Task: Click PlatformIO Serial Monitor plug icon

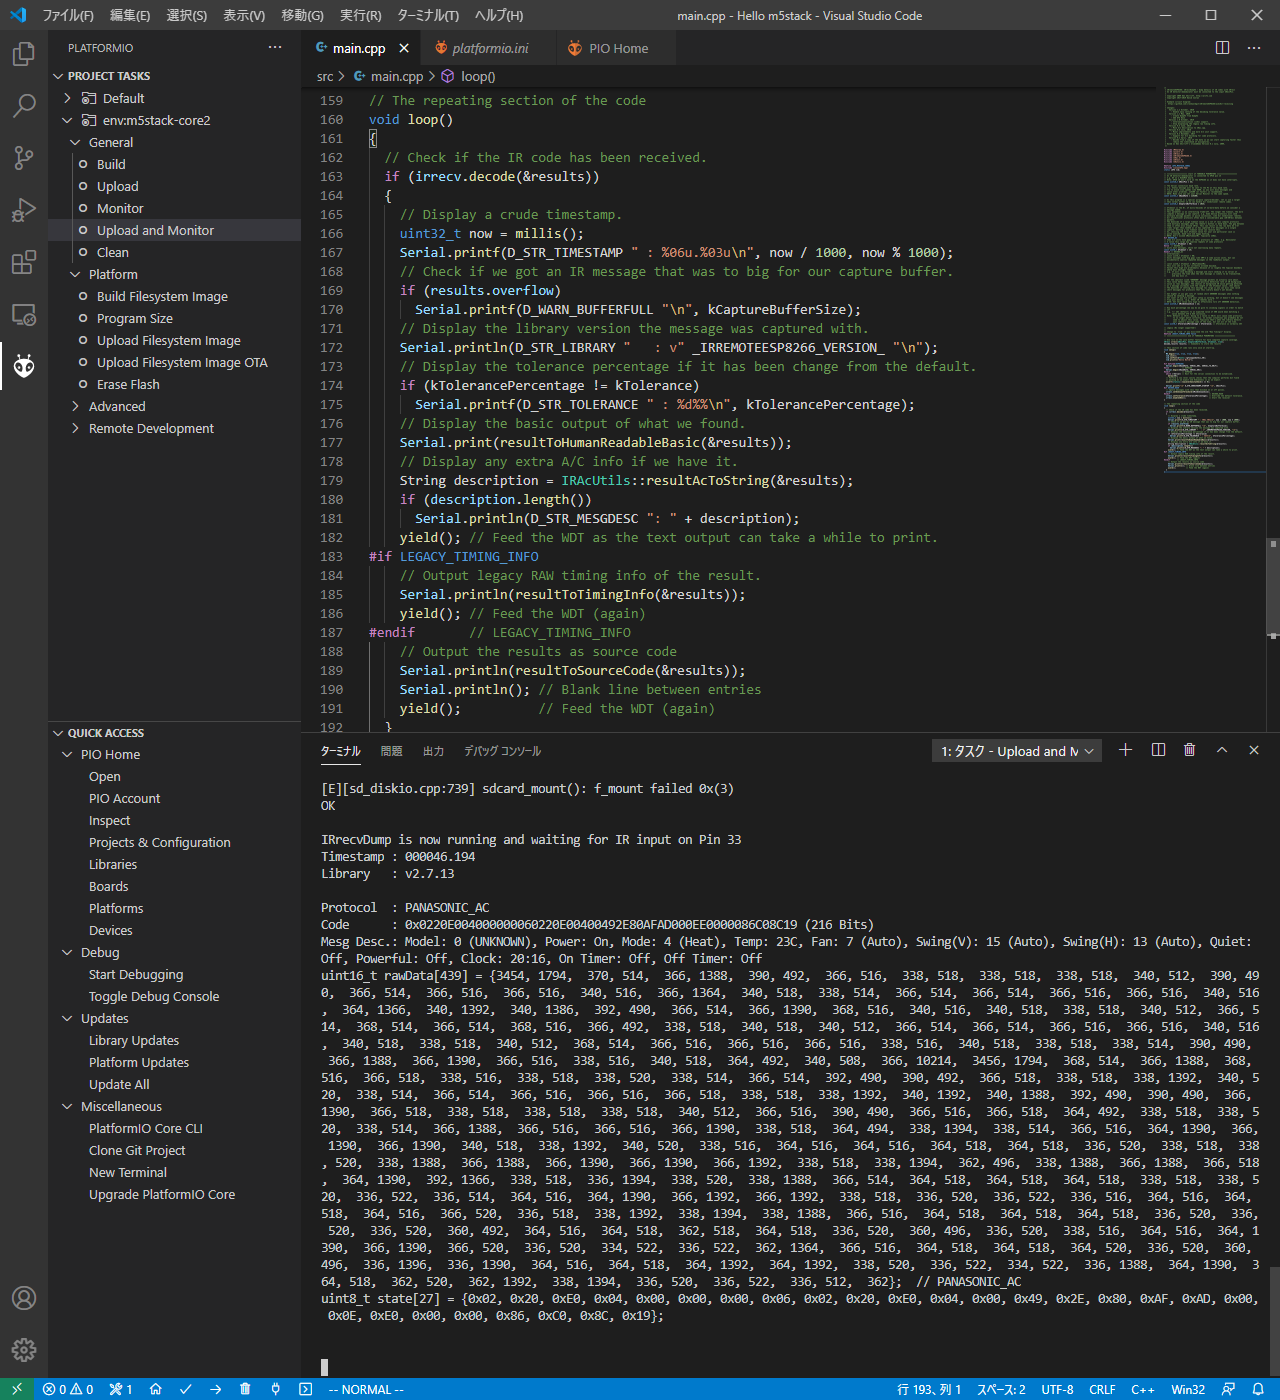Action: click(x=275, y=1389)
